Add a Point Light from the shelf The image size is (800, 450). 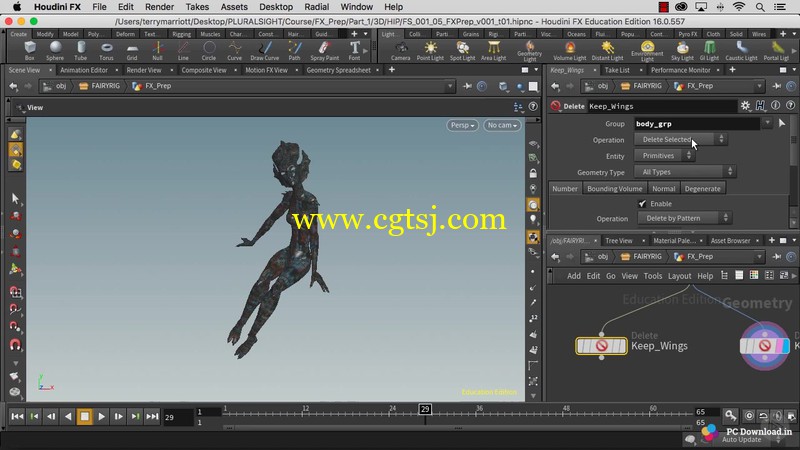click(430, 51)
